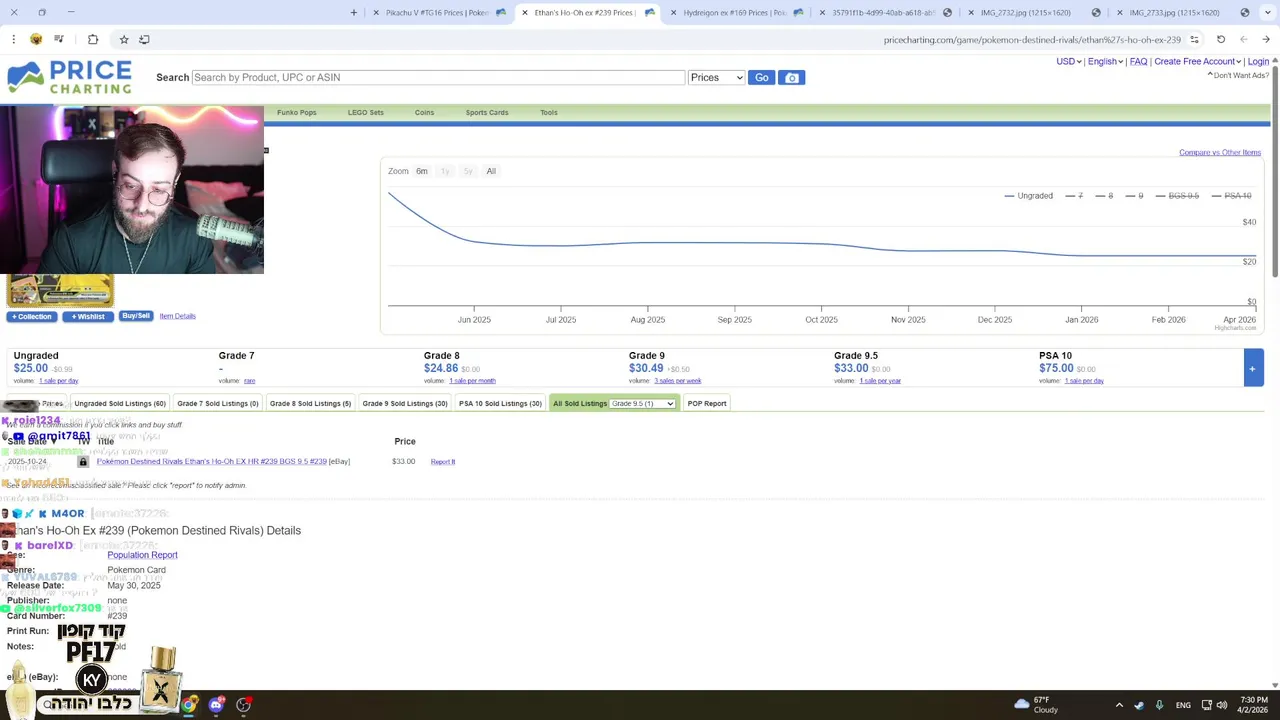Image resolution: width=1280 pixels, height=720 pixels.
Task: Click the + Wishlist button
Action: [87, 316]
